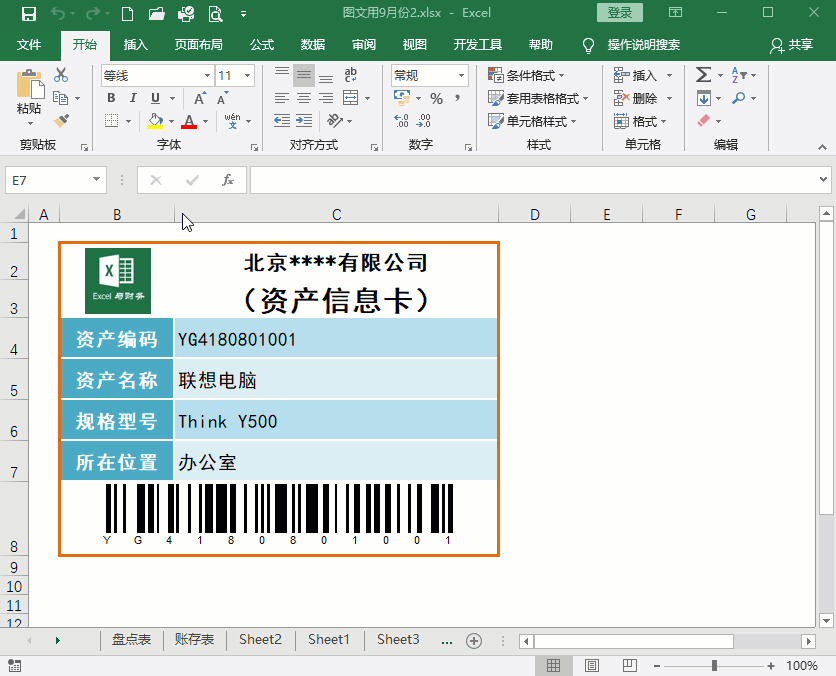Open the font size dropdown
Image resolution: width=836 pixels, height=676 pixels.
[x=247, y=76]
